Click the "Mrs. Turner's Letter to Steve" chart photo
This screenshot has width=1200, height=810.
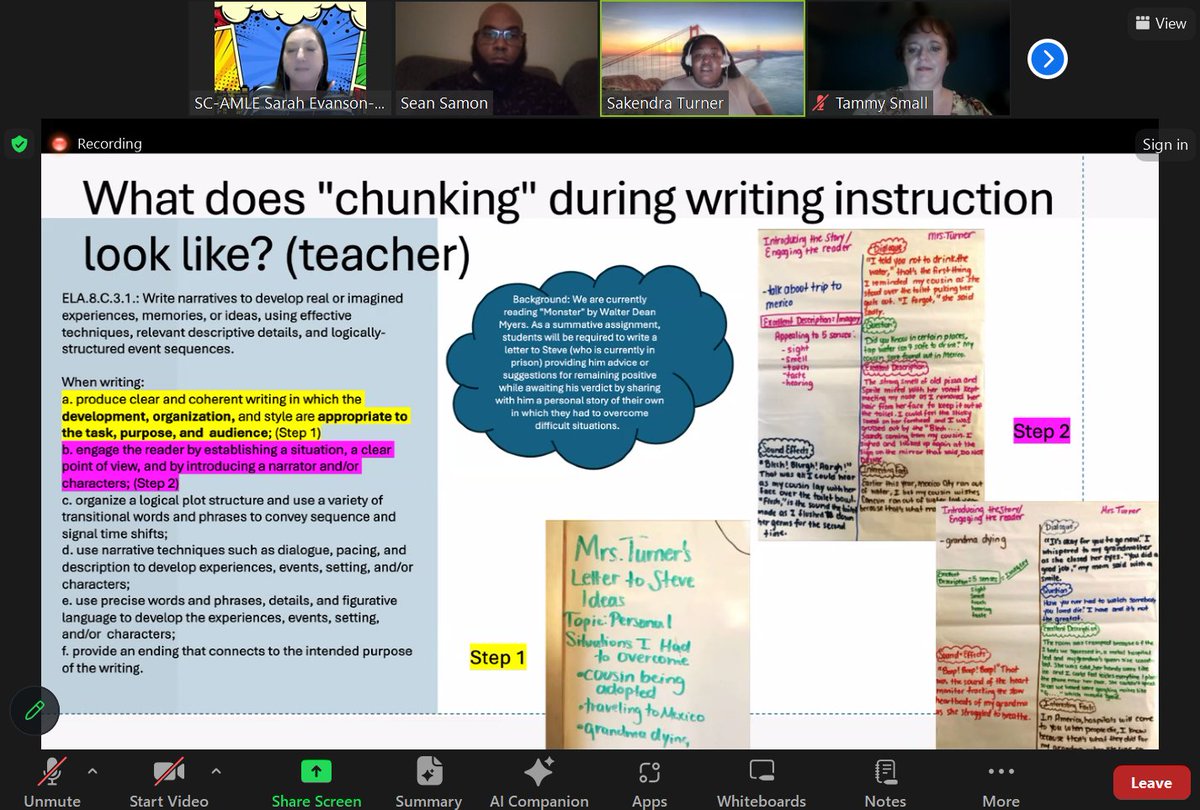pyautogui.click(x=647, y=634)
